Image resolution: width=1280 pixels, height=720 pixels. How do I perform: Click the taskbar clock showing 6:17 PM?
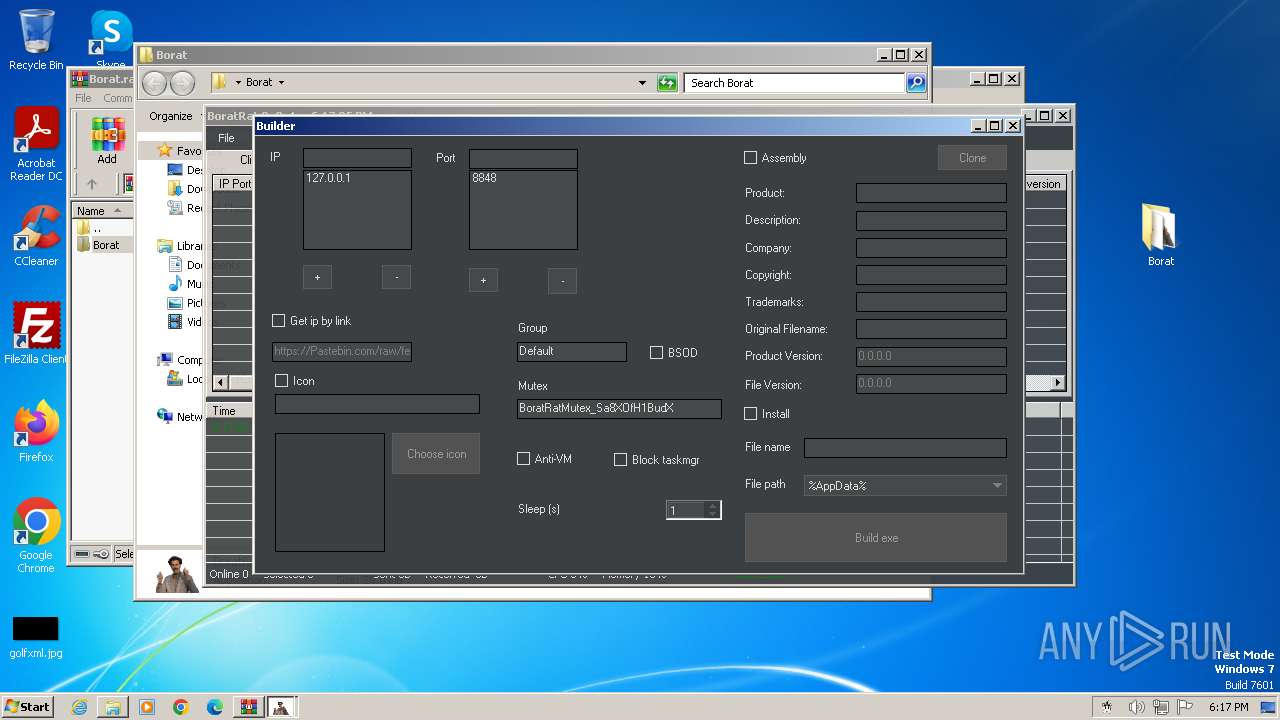[x=1228, y=707]
